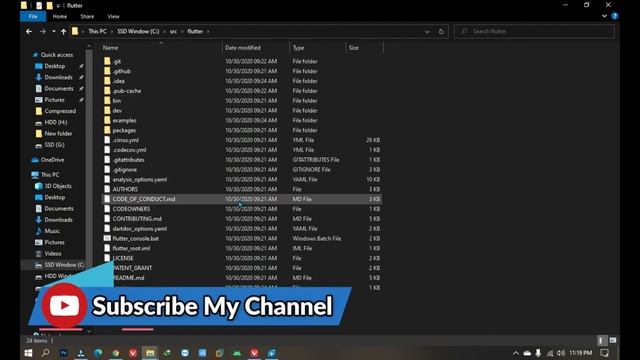Show hidden system tray icons
640x360 pixels.
(x=516, y=353)
